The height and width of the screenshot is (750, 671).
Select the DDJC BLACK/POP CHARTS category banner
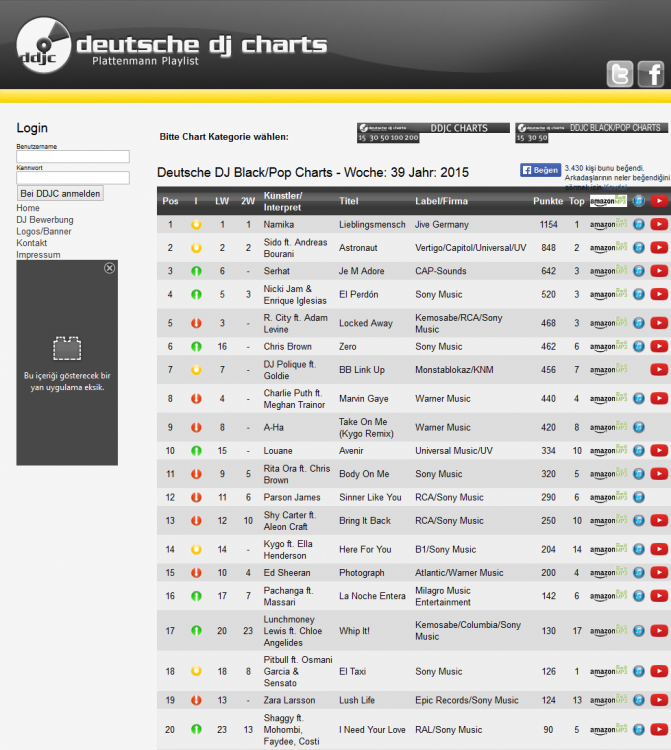(592, 128)
